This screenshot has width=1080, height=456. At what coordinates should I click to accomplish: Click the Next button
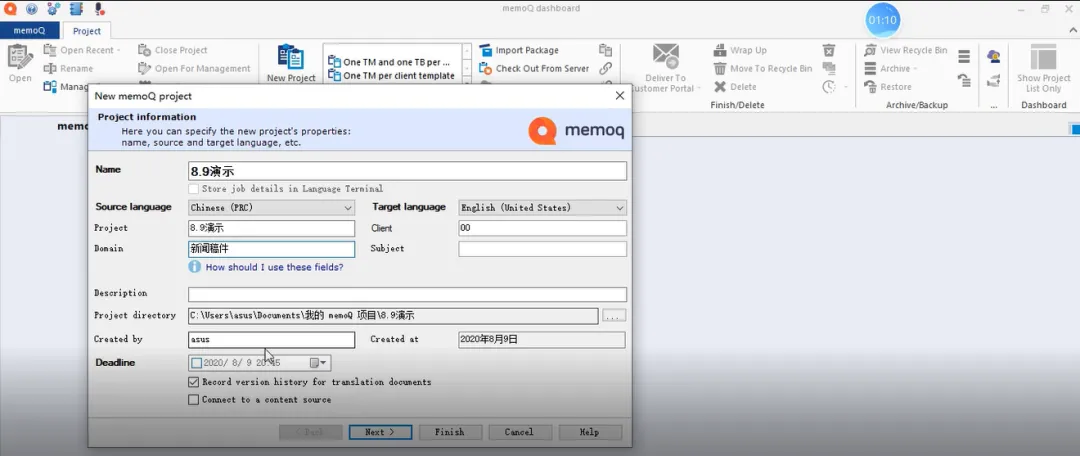(x=380, y=432)
